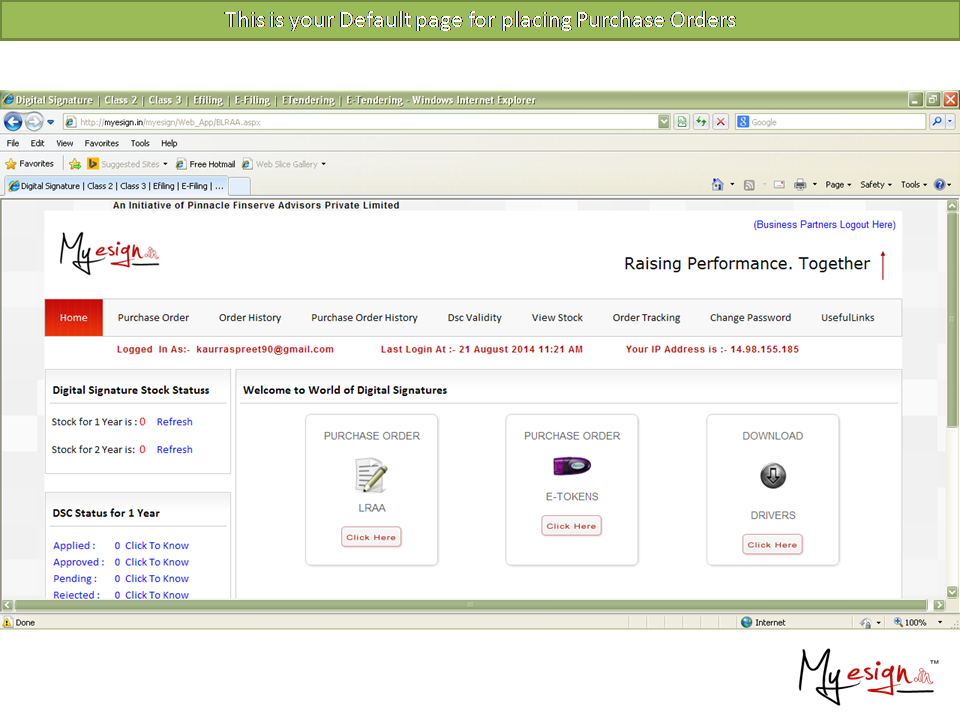Click the IE Back navigation button
960x720 pixels.
click(x=13, y=122)
